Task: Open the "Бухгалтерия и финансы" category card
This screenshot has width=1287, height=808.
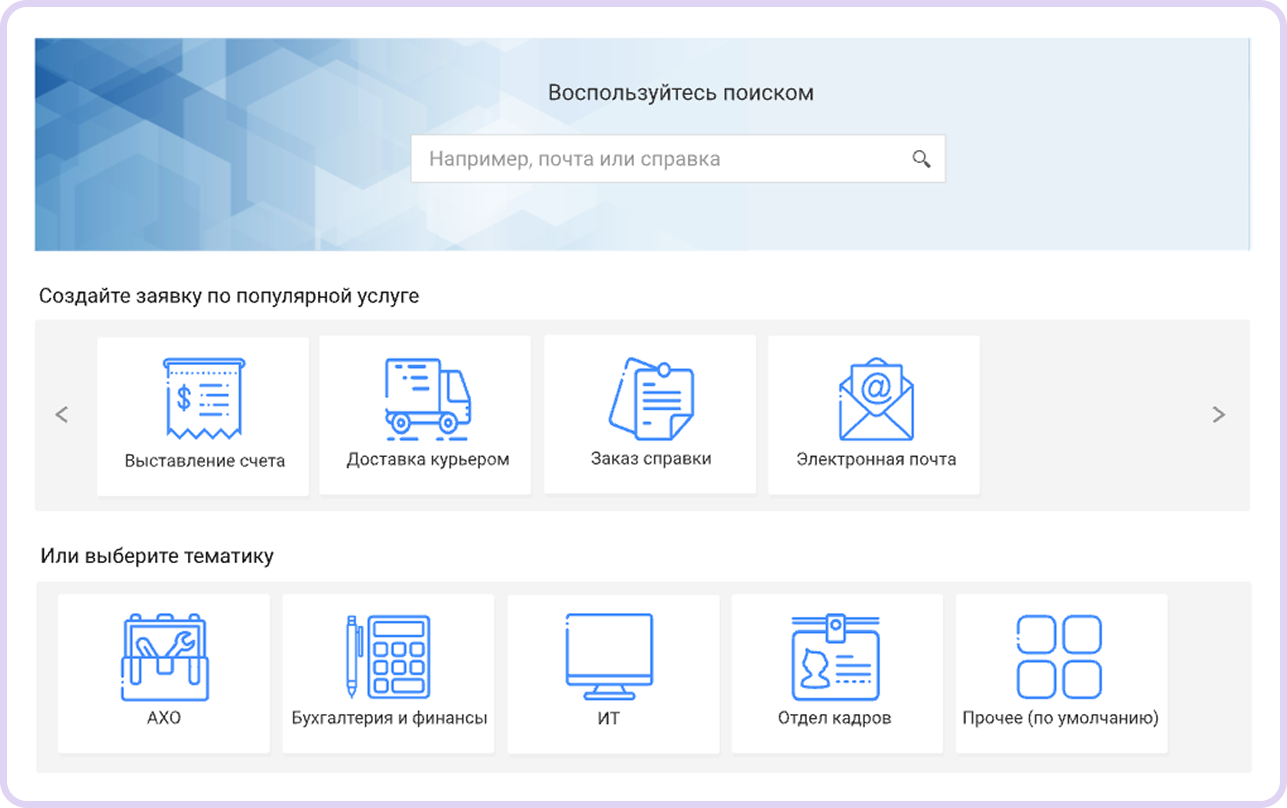Action: coord(387,673)
